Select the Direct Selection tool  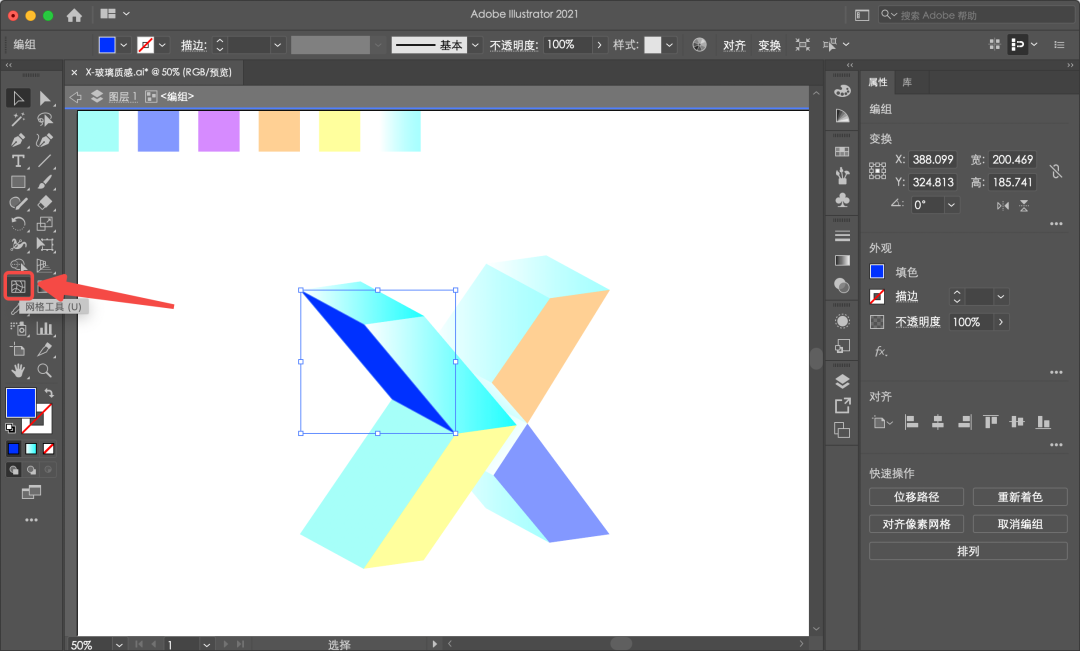click(45, 99)
